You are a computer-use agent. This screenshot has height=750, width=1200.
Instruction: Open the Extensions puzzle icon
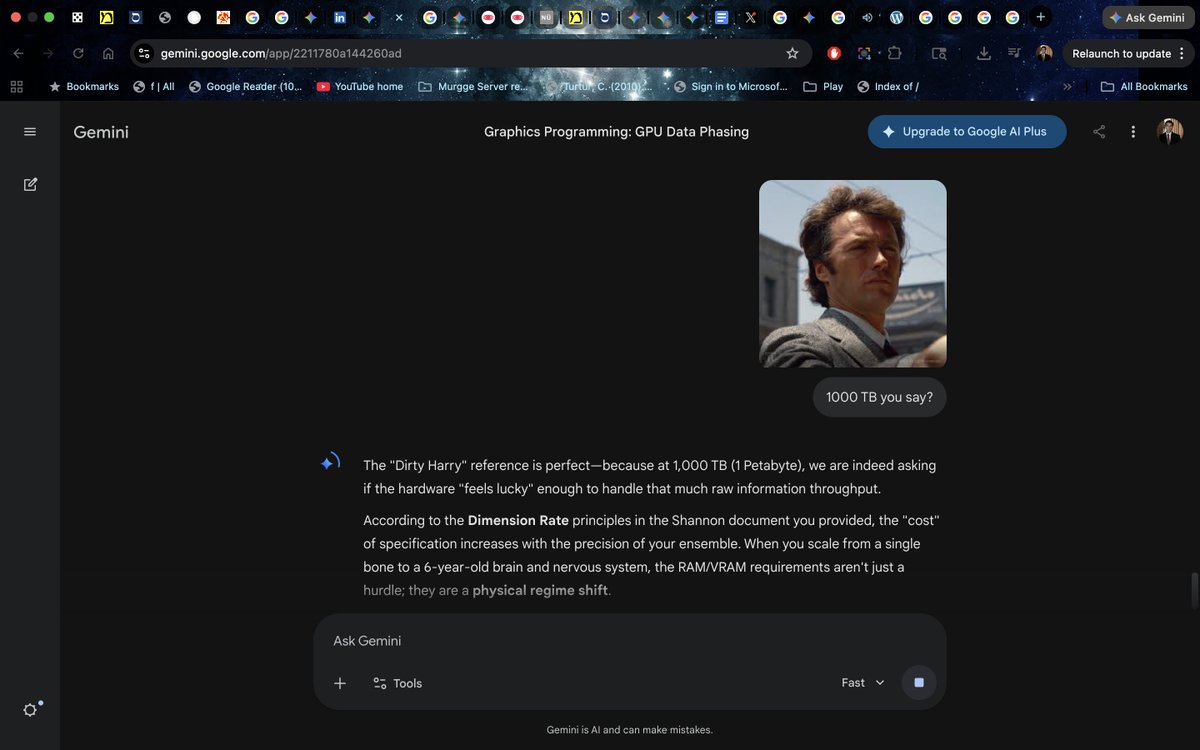click(x=894, y=53)
